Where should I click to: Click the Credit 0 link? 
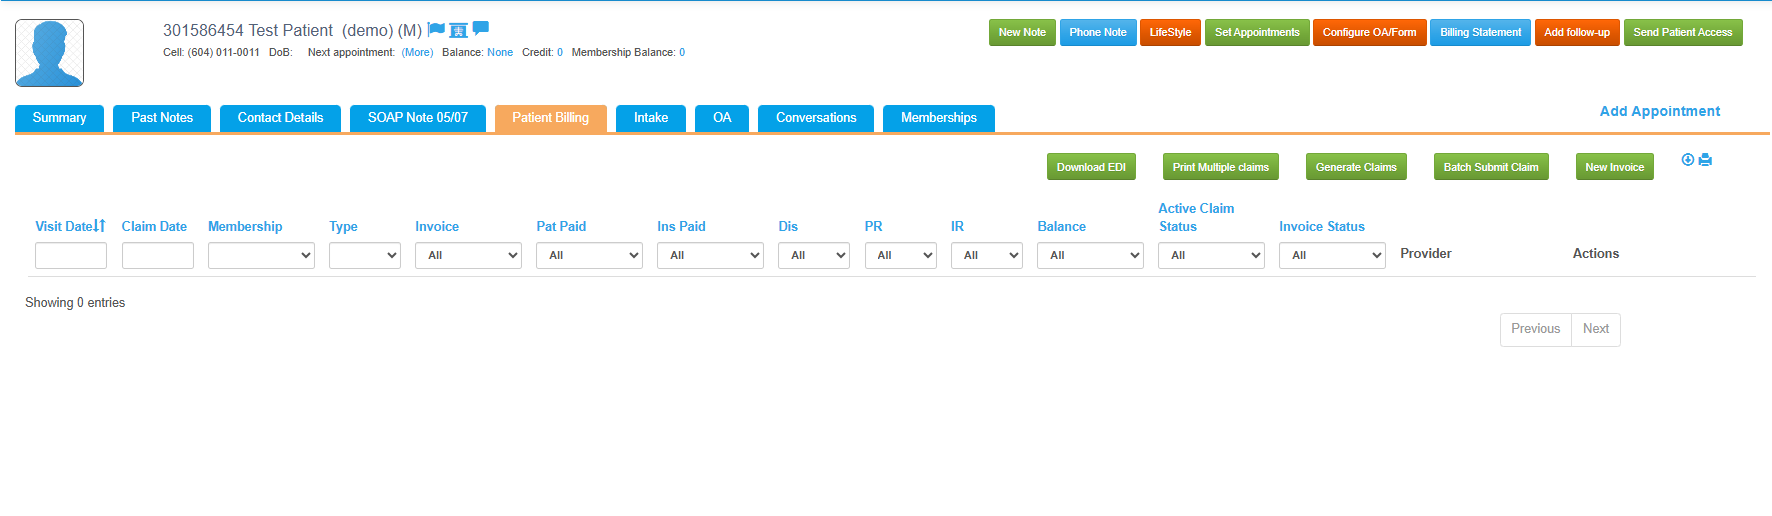[x=560, y=53]
